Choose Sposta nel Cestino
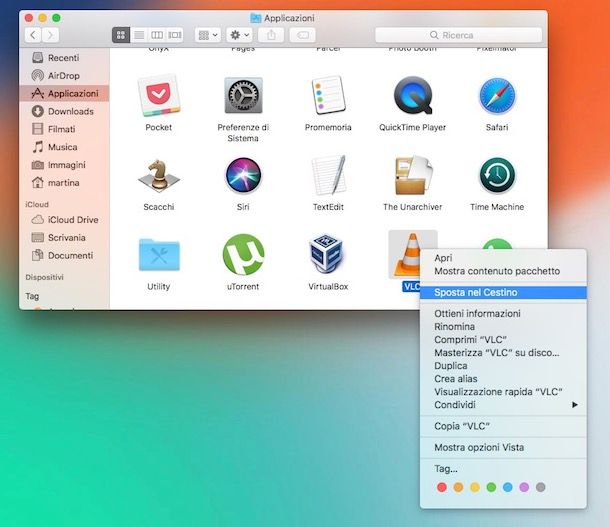This screenshot has height=527, width=610. 503,292
